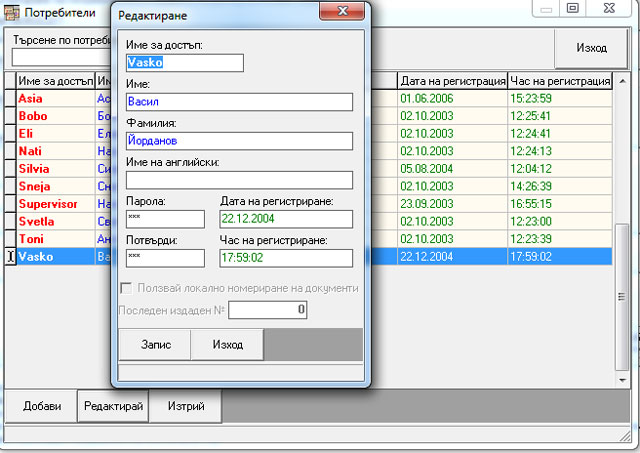Click the Добави button
The image size is (640, 453).
click(x=41, y=406)
